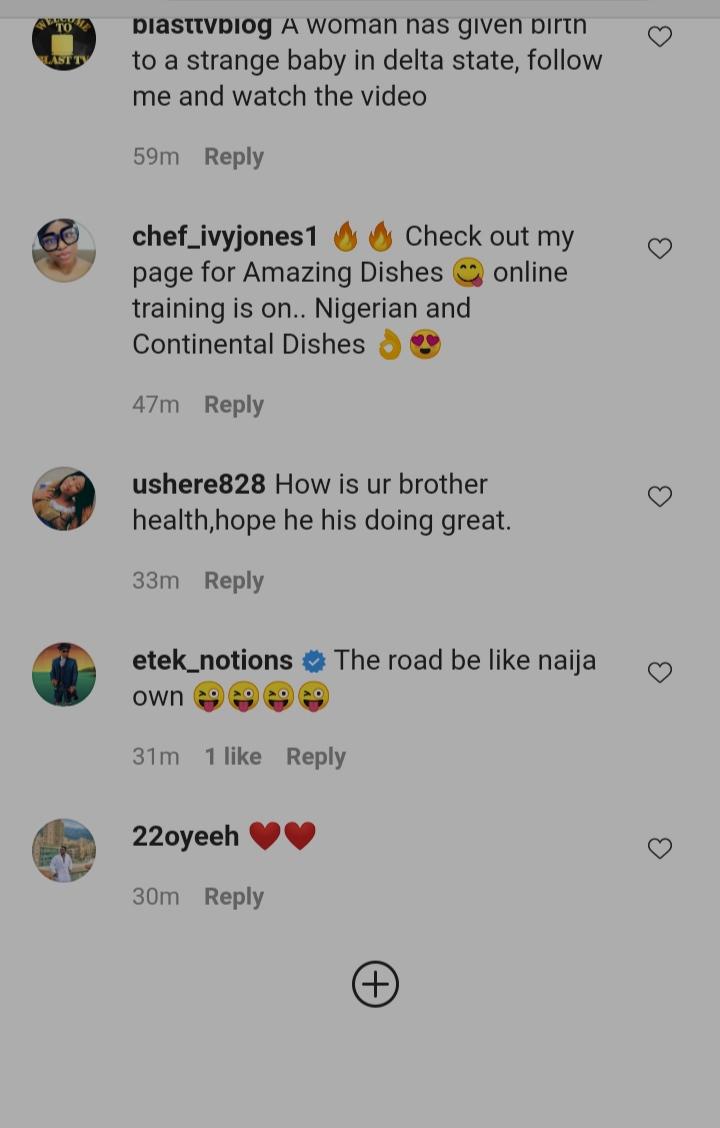View ushere828 profile photo
This screenshot has width=720, height=1128.
coord(64,498)
